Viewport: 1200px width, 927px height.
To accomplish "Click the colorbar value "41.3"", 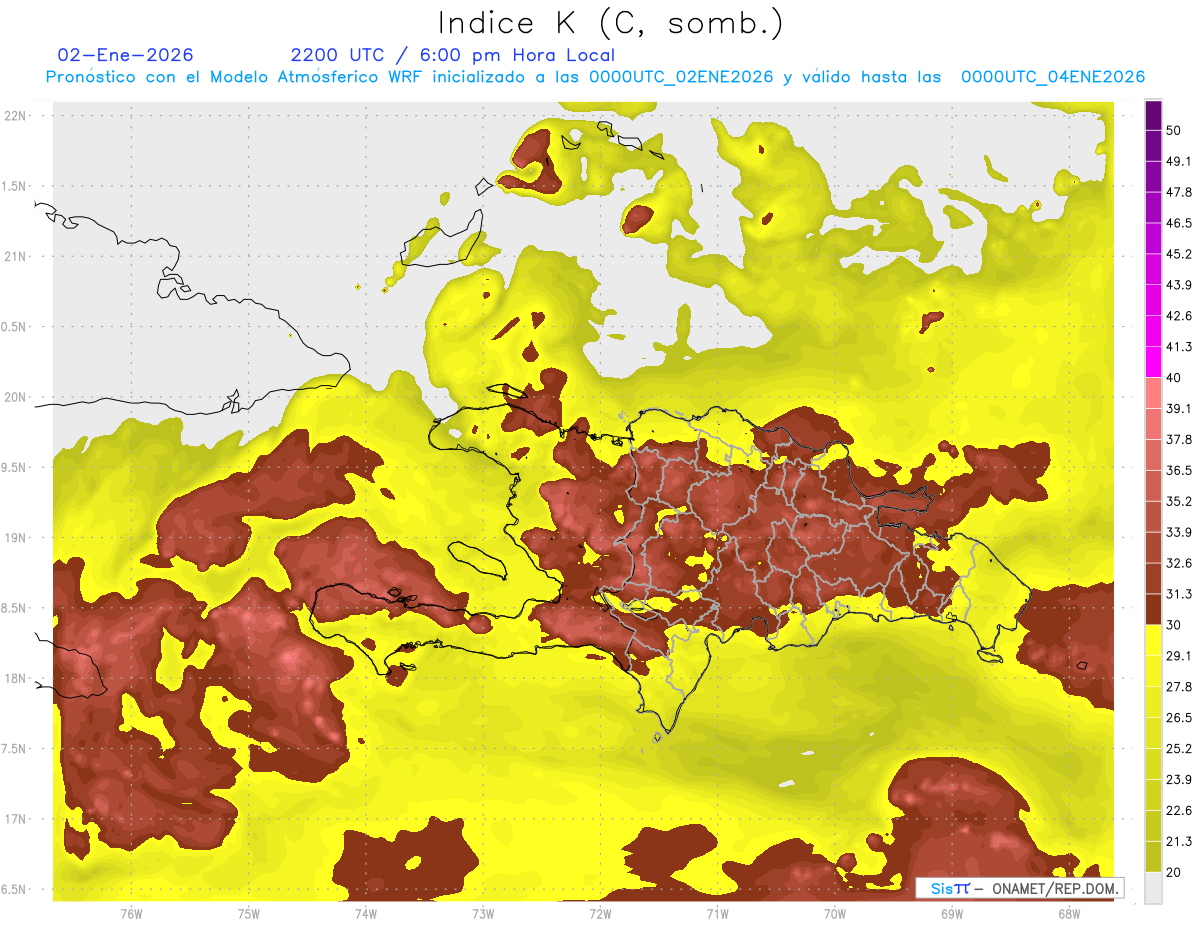I will coord(1179,347).
